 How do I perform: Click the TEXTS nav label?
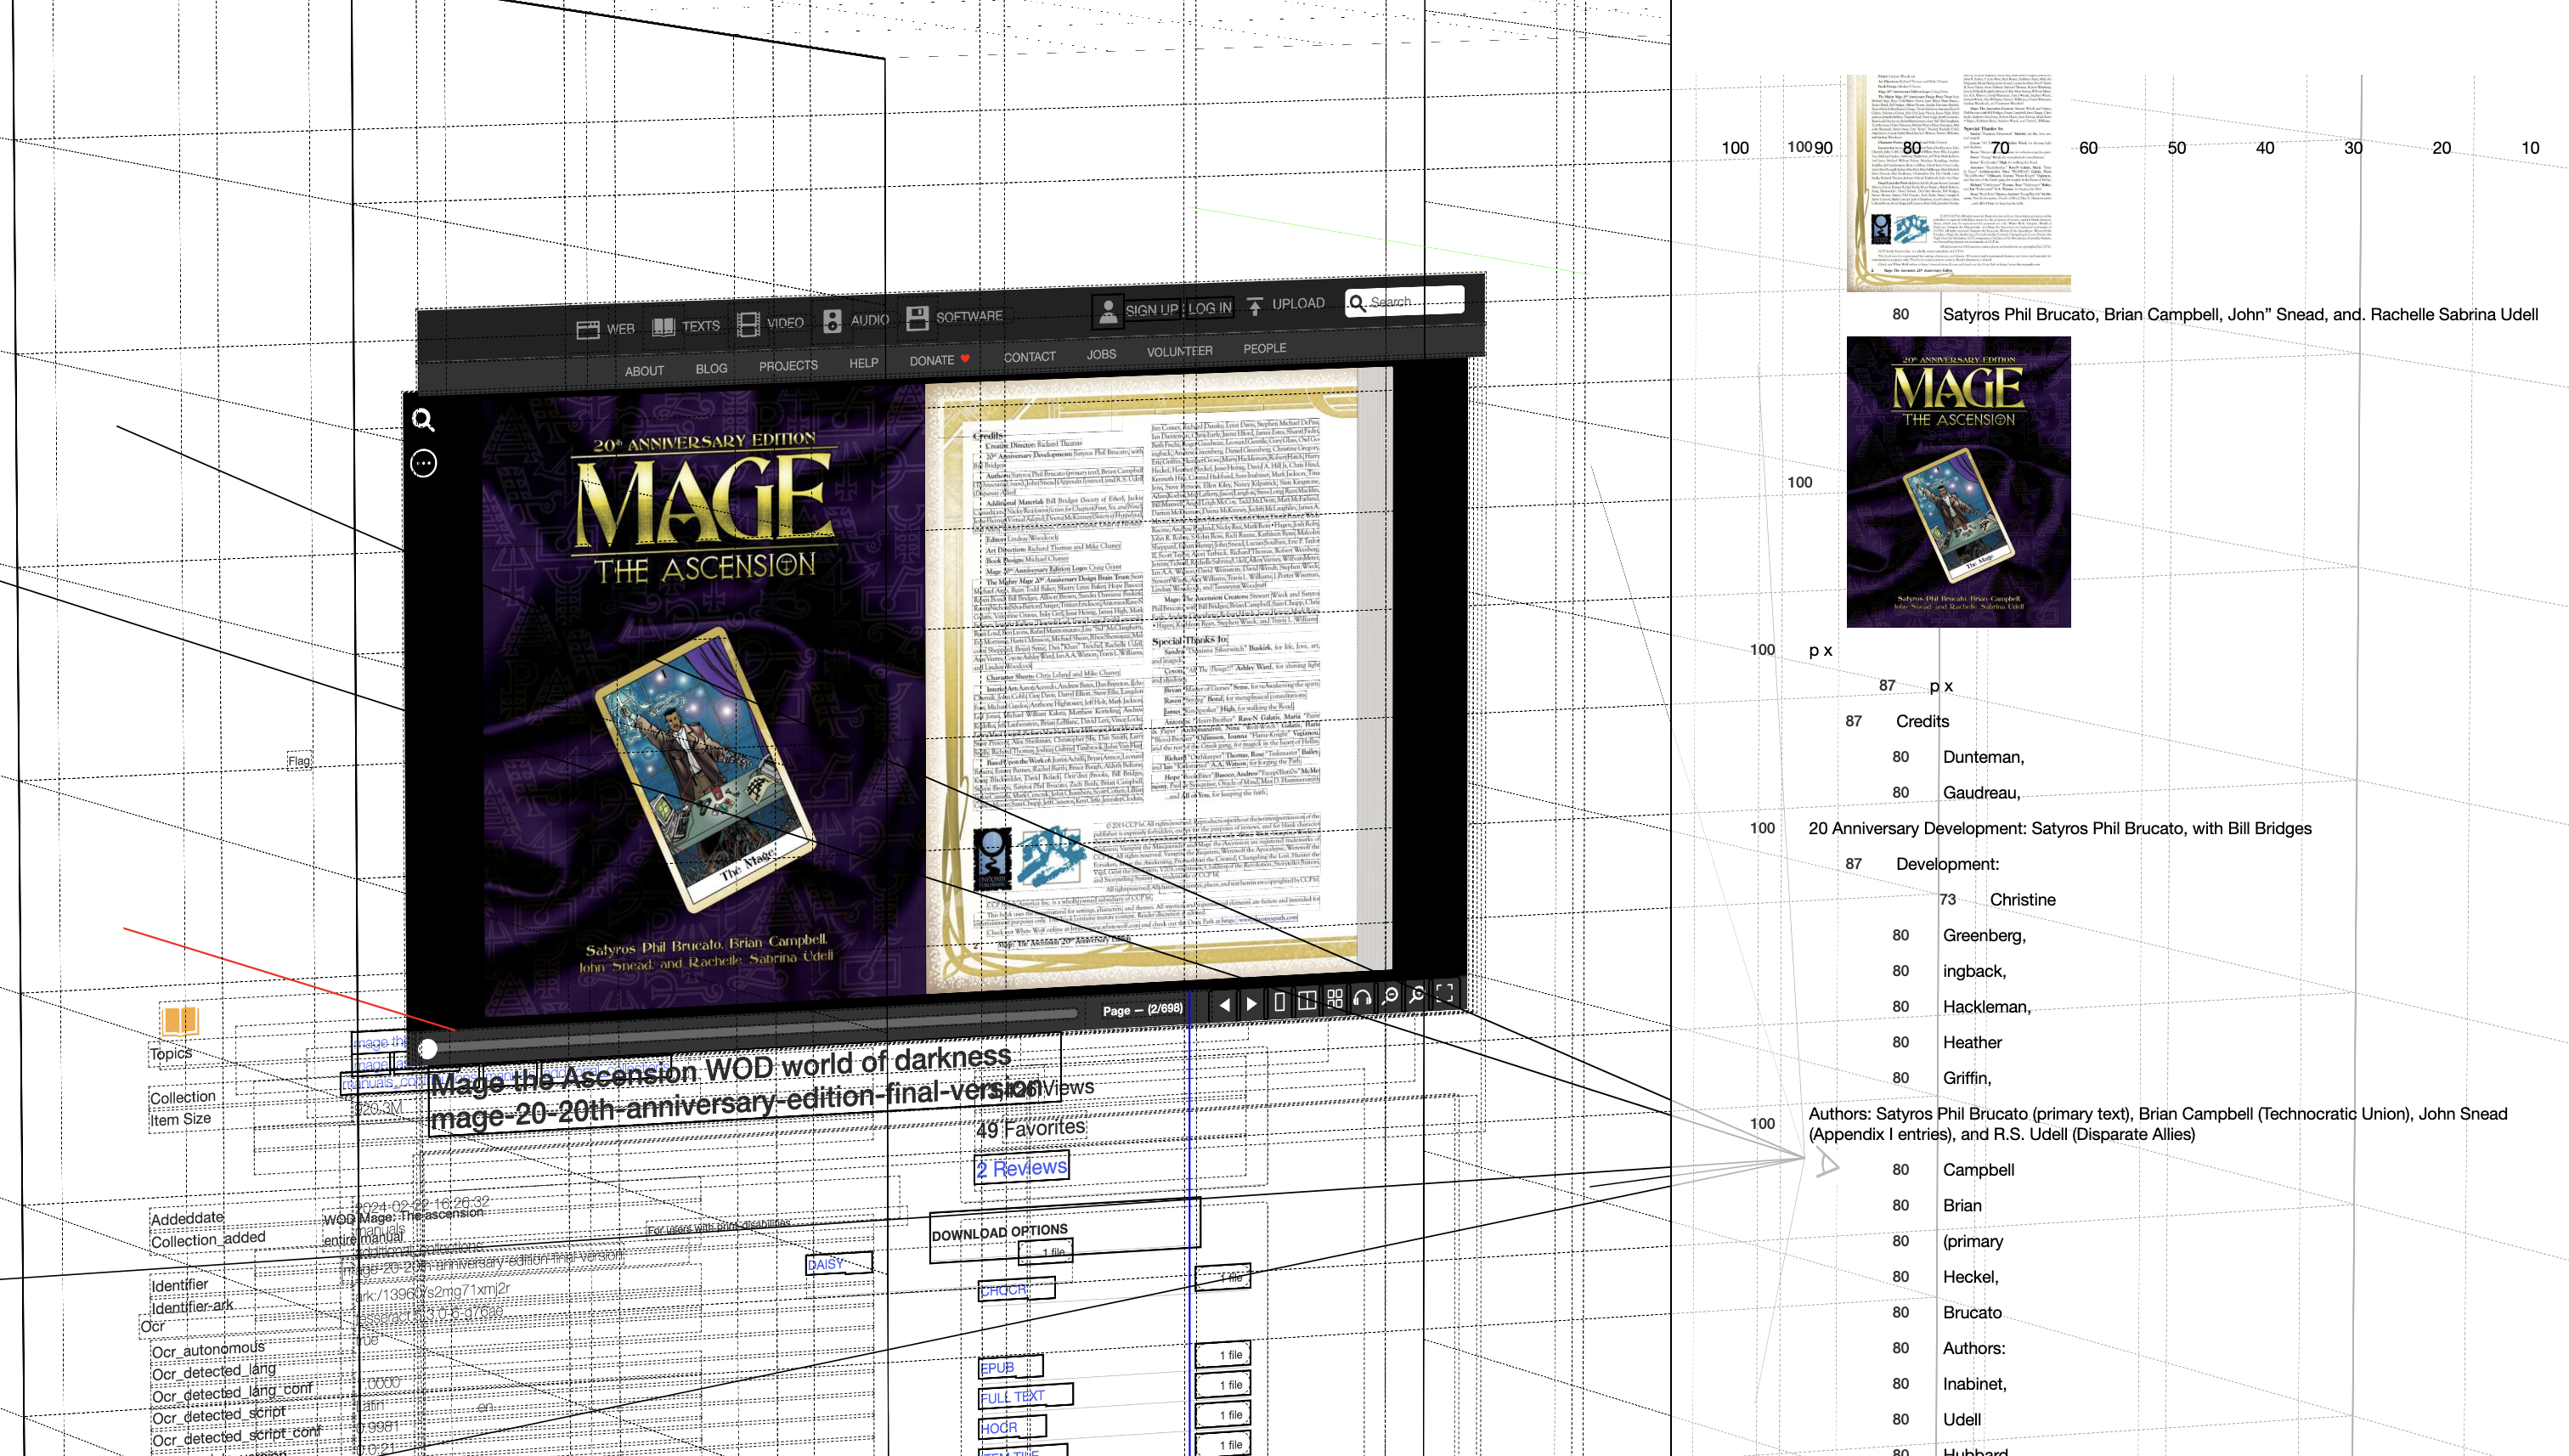coord(700,326)
